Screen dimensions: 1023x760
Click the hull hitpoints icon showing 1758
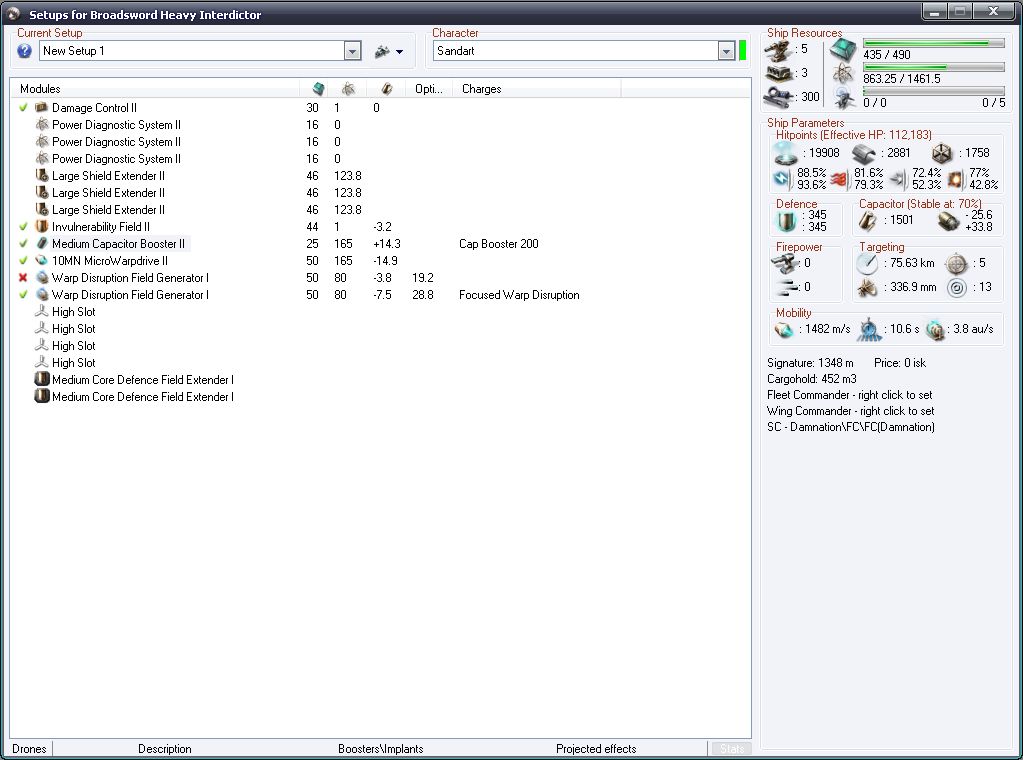point(941,154)
